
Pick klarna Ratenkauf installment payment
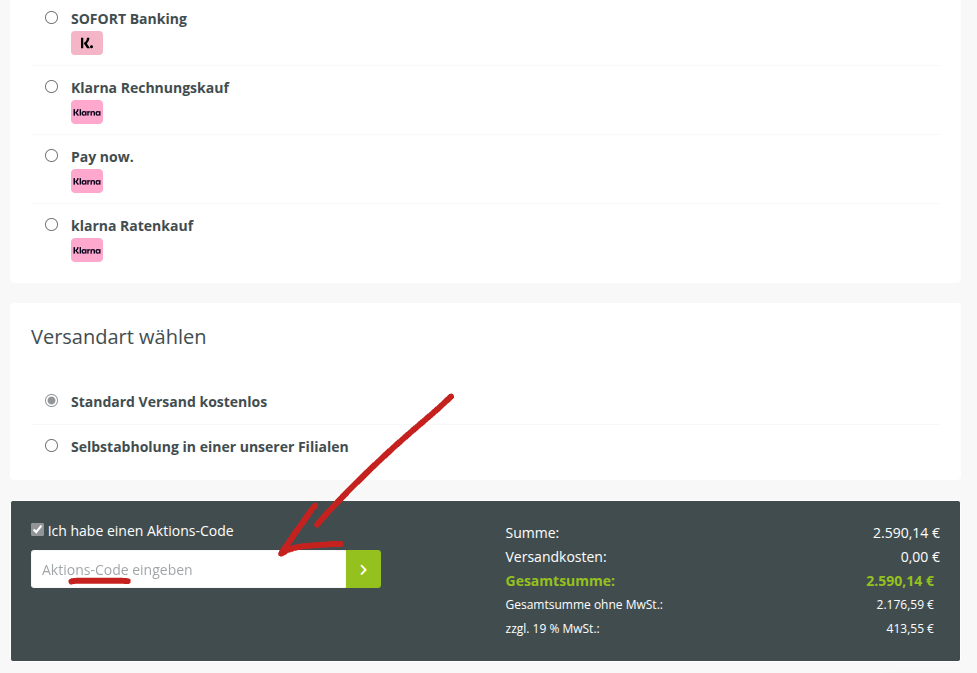51,224
